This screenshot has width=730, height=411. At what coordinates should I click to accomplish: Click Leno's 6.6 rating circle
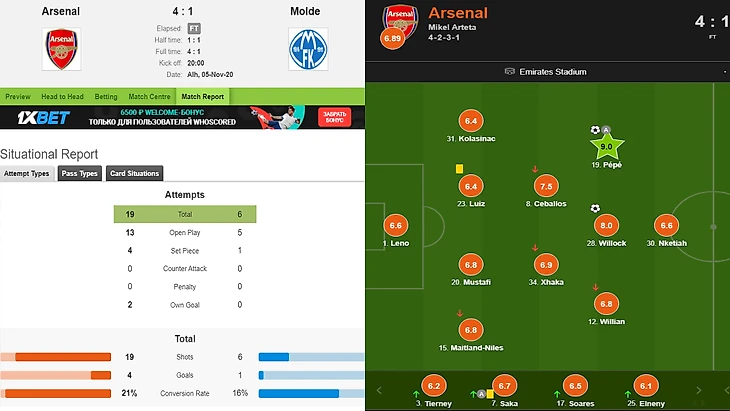[x=396, y=225]
